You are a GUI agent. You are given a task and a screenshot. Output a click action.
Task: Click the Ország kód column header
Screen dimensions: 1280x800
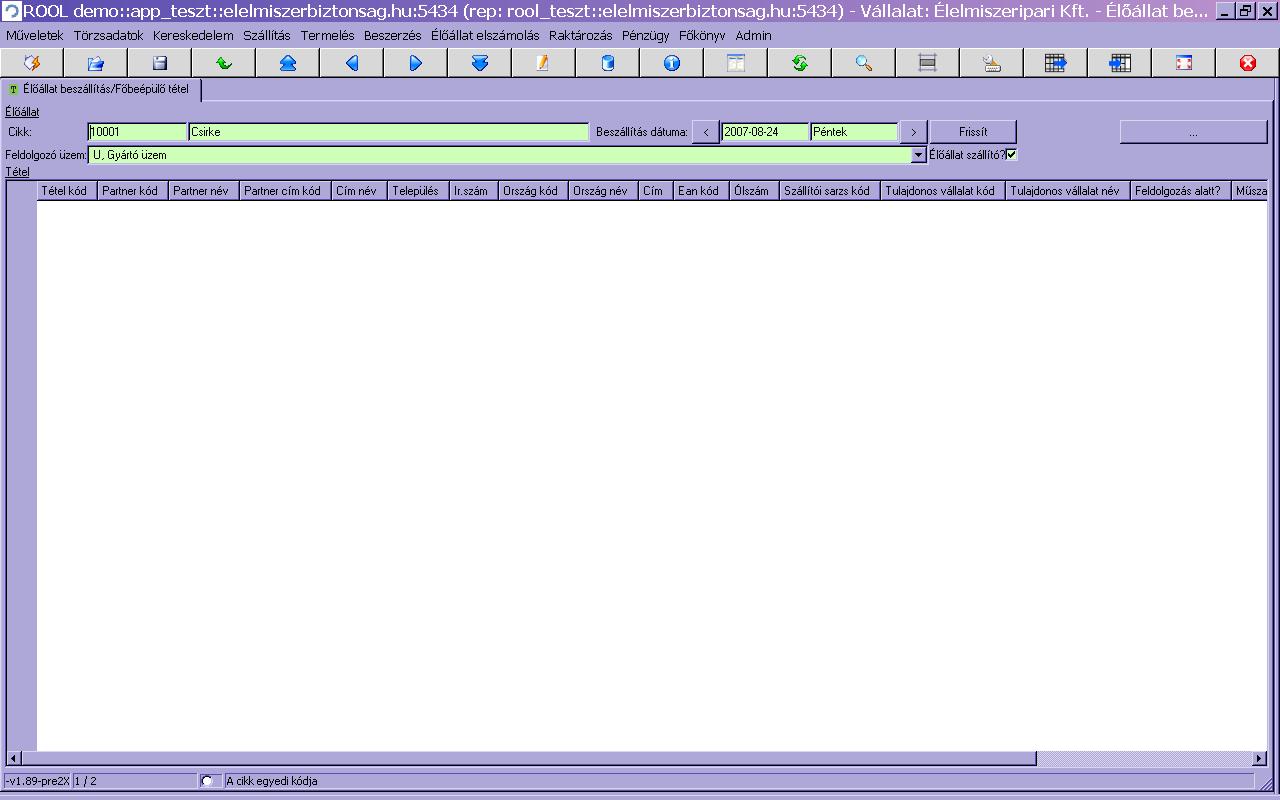tap(534, 191)
